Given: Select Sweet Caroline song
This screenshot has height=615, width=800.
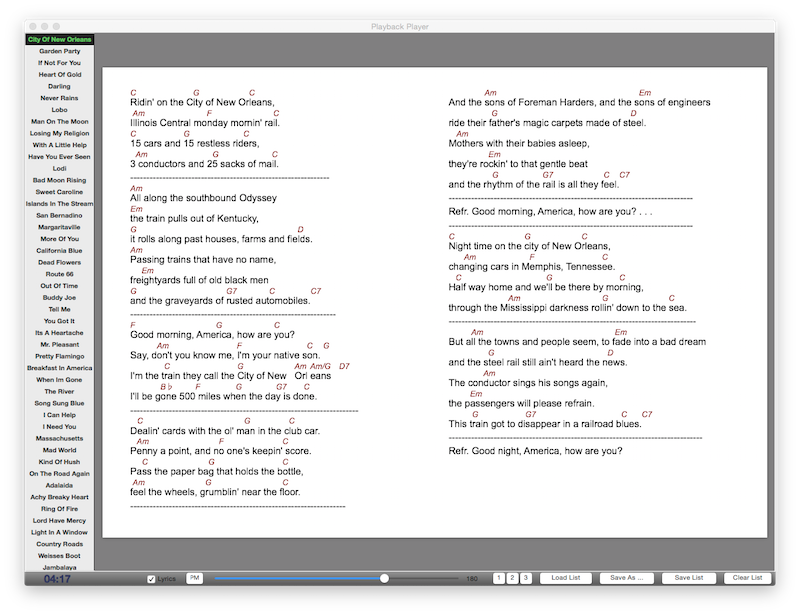Looking at the screenshot, I should pyautogui.click(x=60, y=192).
